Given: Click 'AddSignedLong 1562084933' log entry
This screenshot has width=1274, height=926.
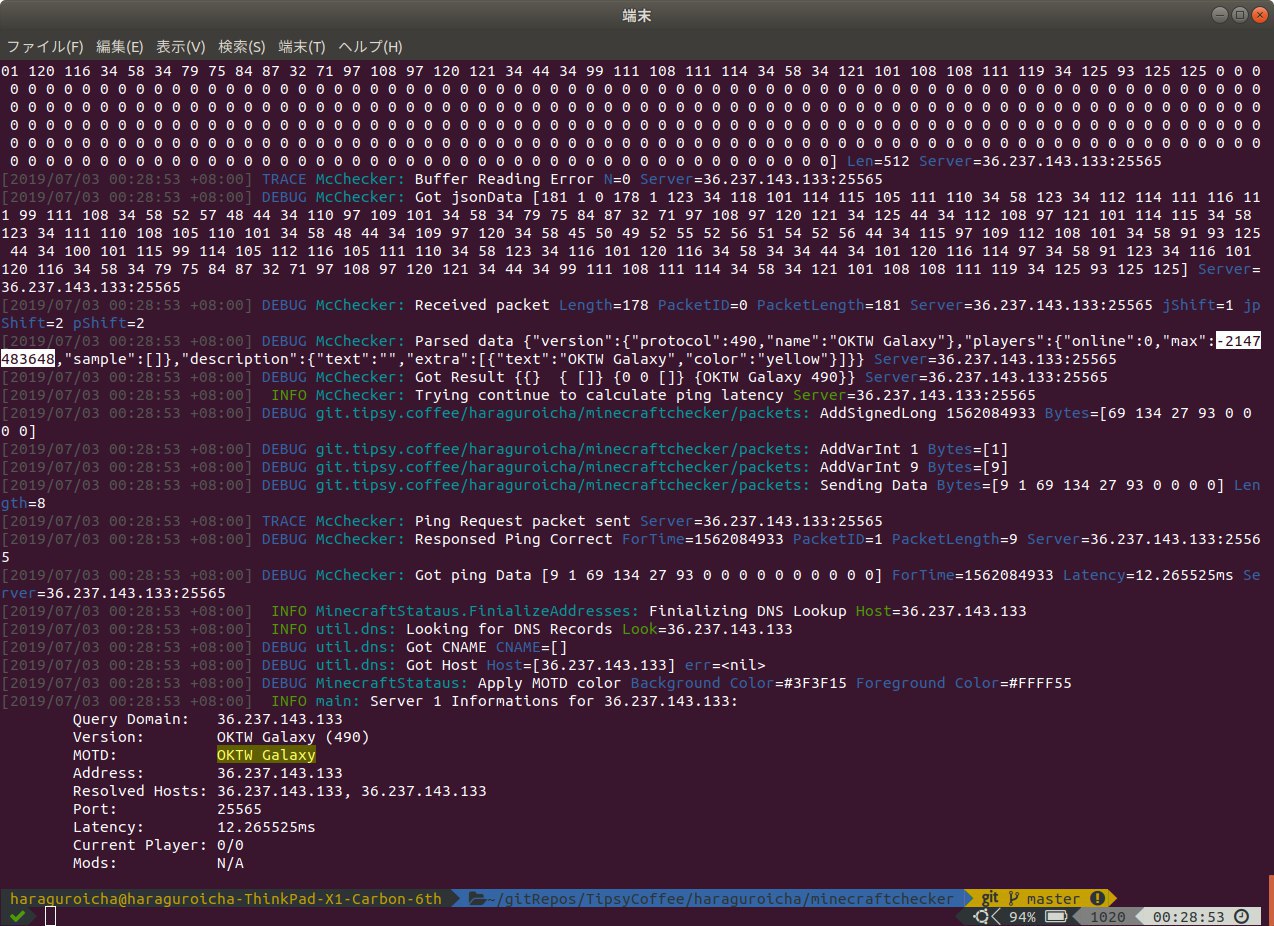Looking at the screenshot, I should pos(927,413).
